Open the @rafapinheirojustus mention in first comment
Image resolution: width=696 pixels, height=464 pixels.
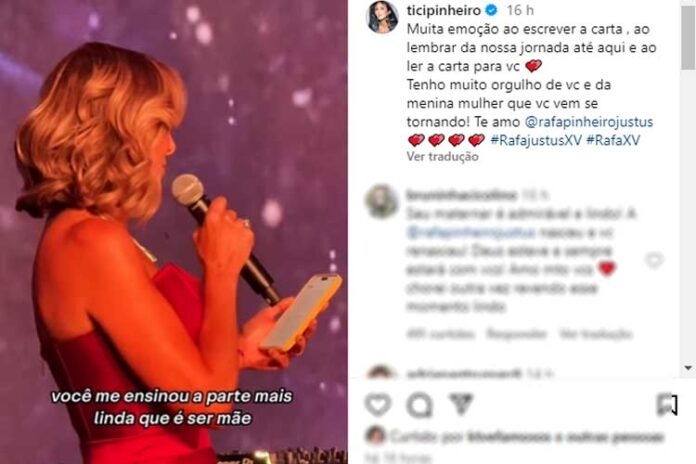coord(470,232)
